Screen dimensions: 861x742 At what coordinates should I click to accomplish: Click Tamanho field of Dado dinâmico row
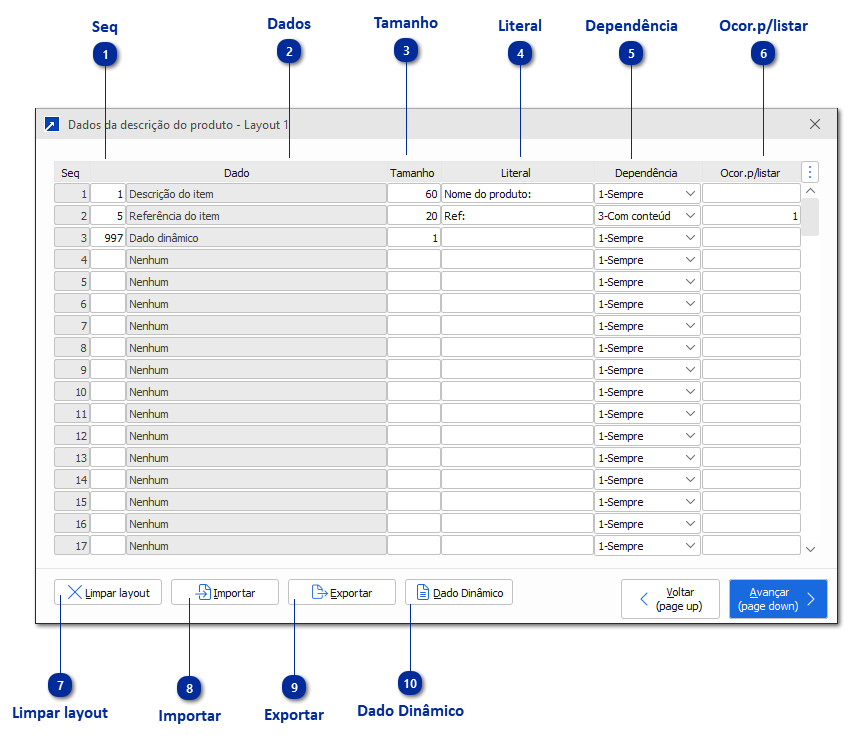(413, 238)
